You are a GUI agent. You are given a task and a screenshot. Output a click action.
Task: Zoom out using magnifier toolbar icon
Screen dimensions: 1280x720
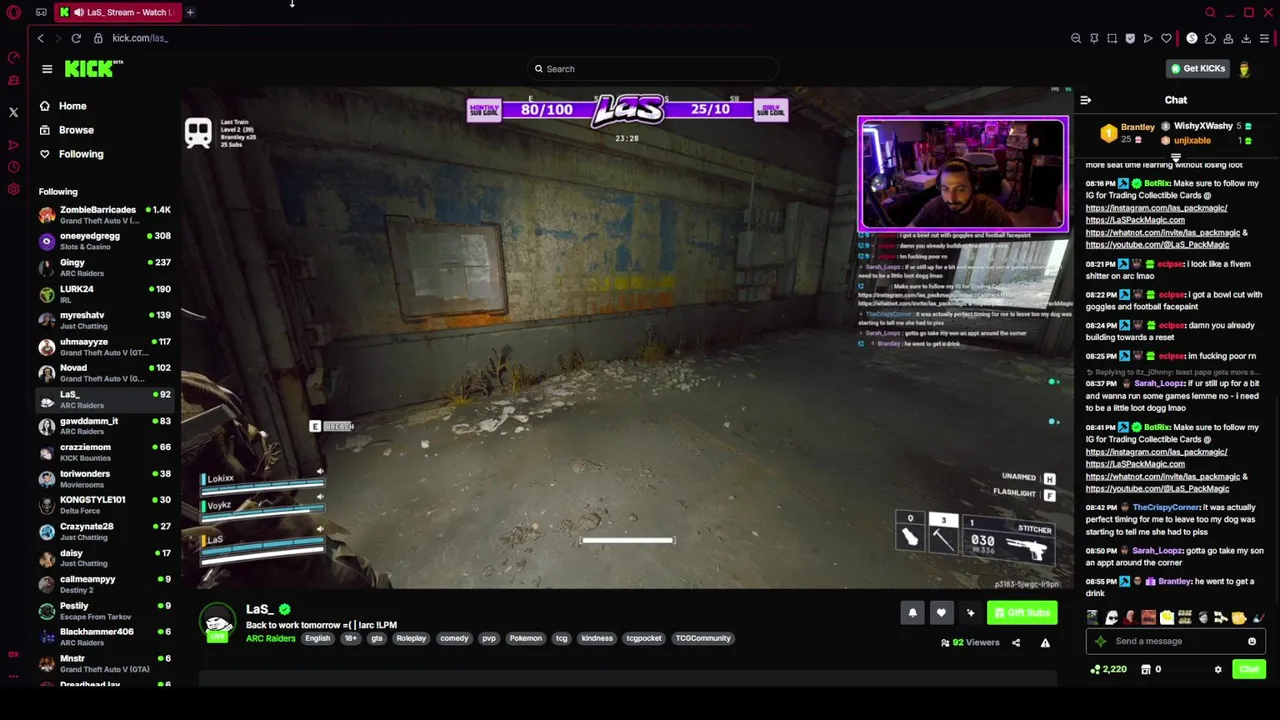click(x=1076, y=39)
